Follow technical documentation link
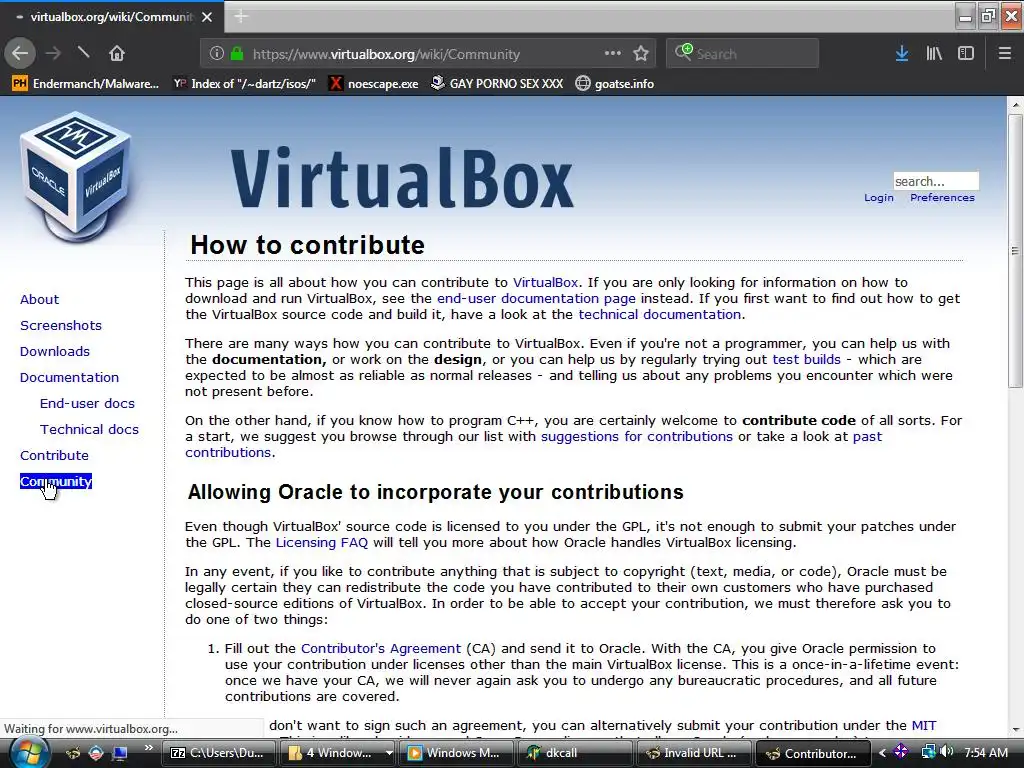The image size is (1024, 768). [660, 315]
